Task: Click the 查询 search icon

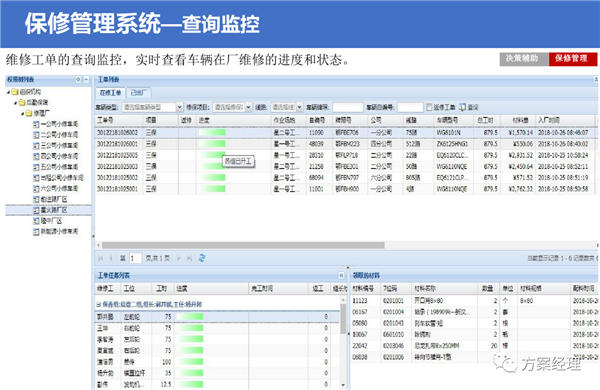Action: pos(462,108)
